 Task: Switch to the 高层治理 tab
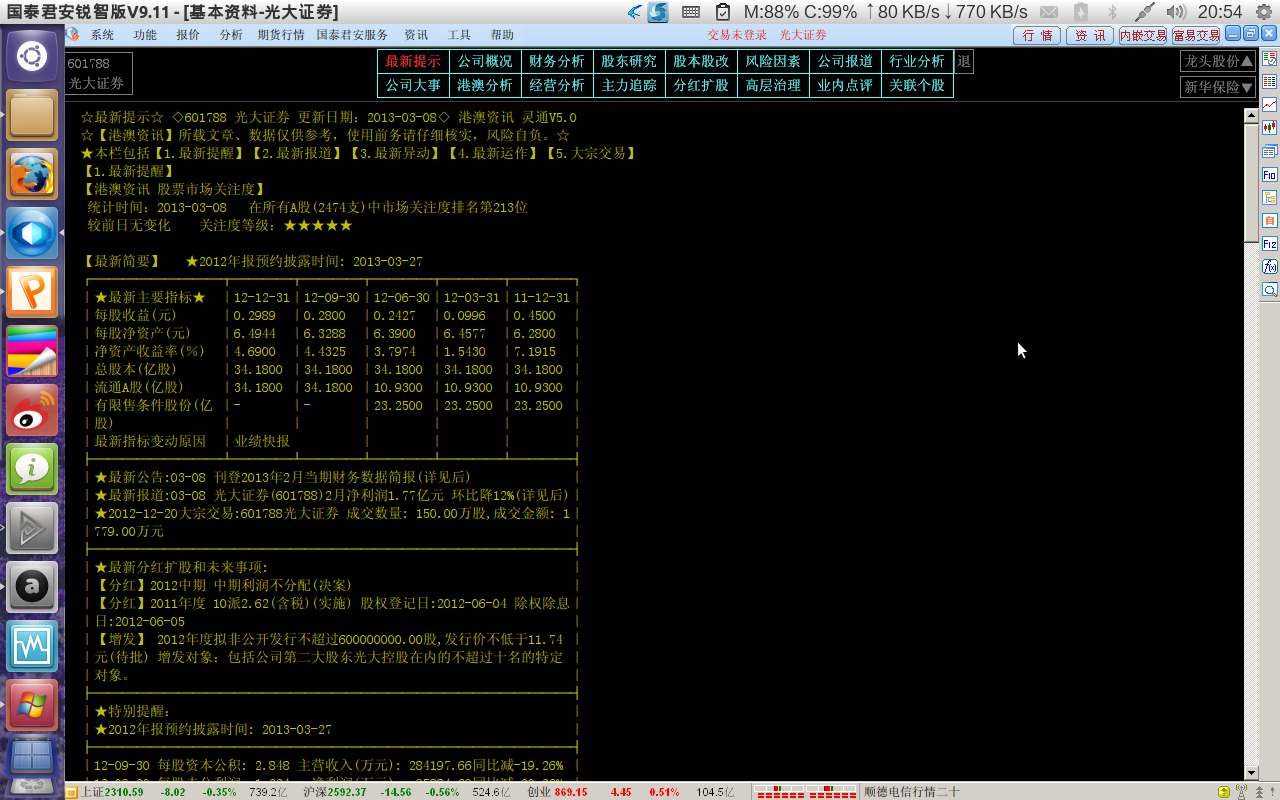773,86
